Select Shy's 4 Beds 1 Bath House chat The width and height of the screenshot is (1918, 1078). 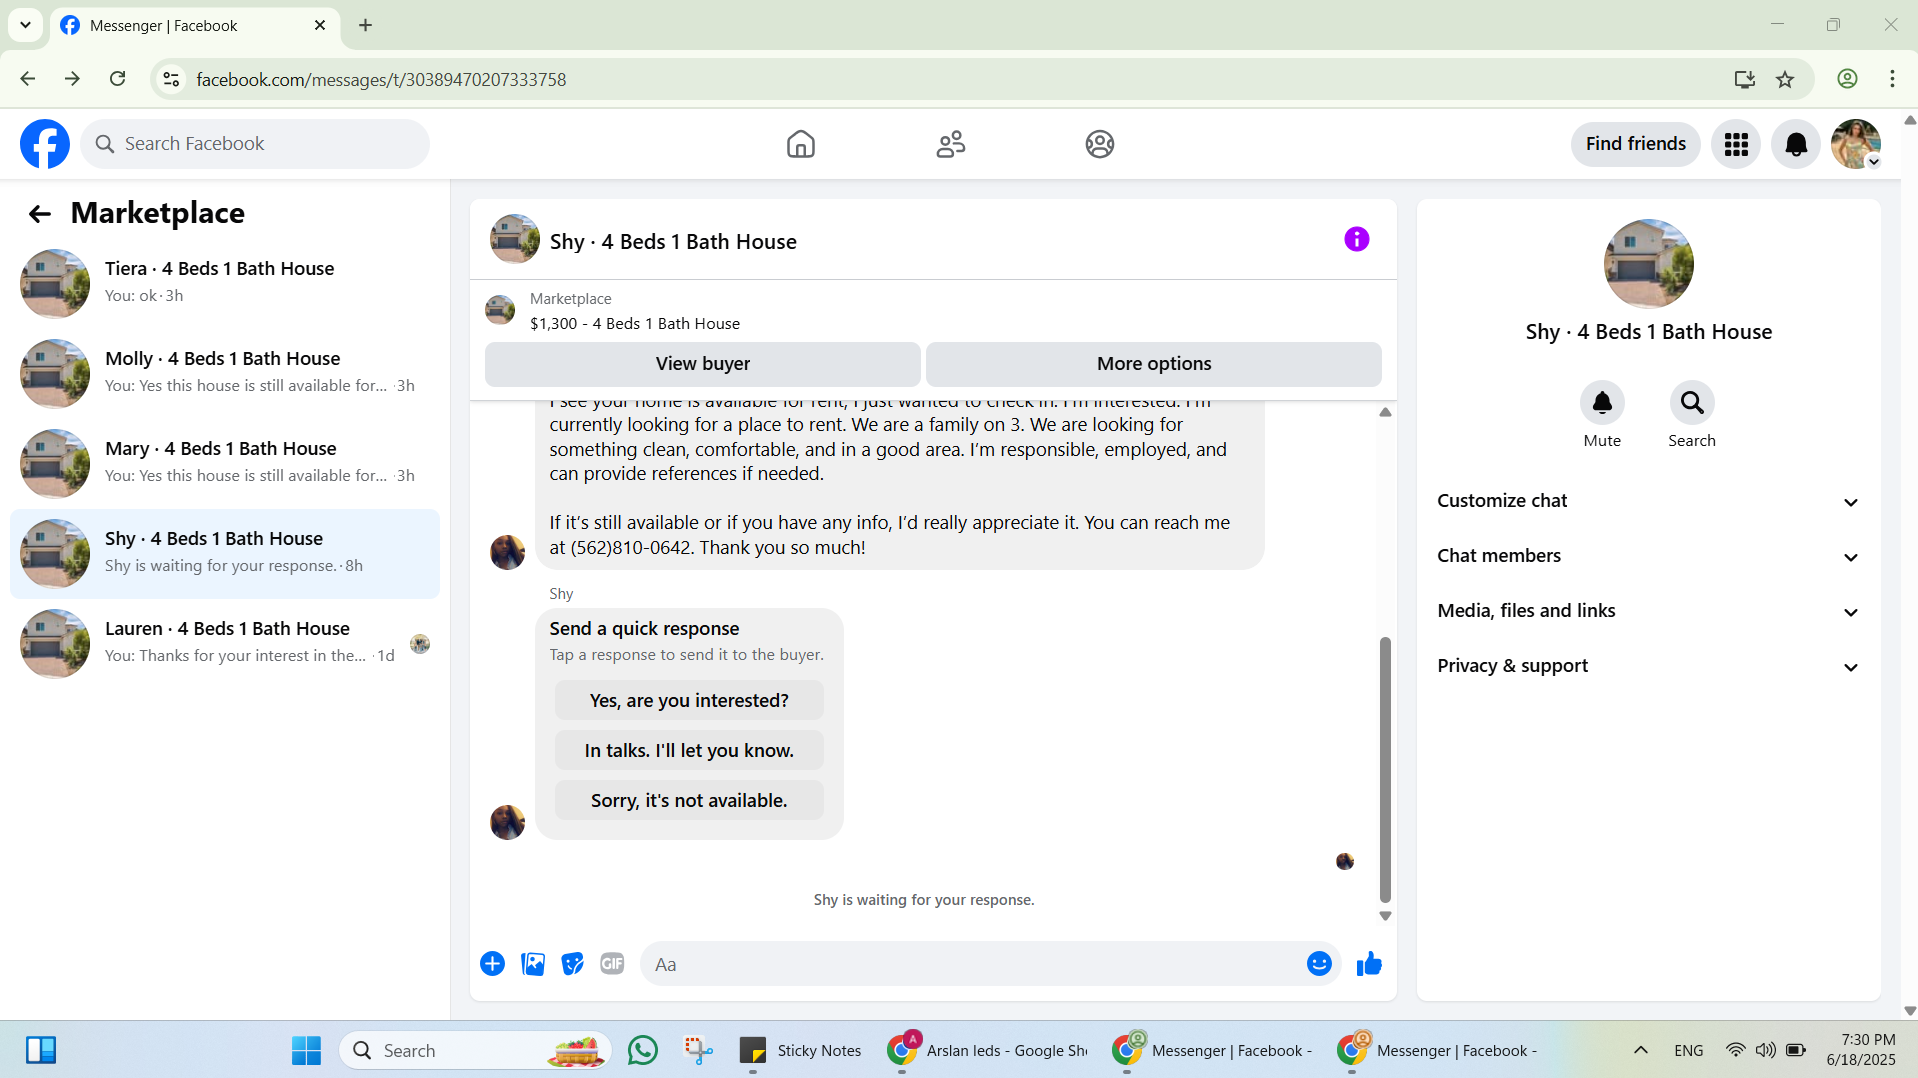pos(225,554)
